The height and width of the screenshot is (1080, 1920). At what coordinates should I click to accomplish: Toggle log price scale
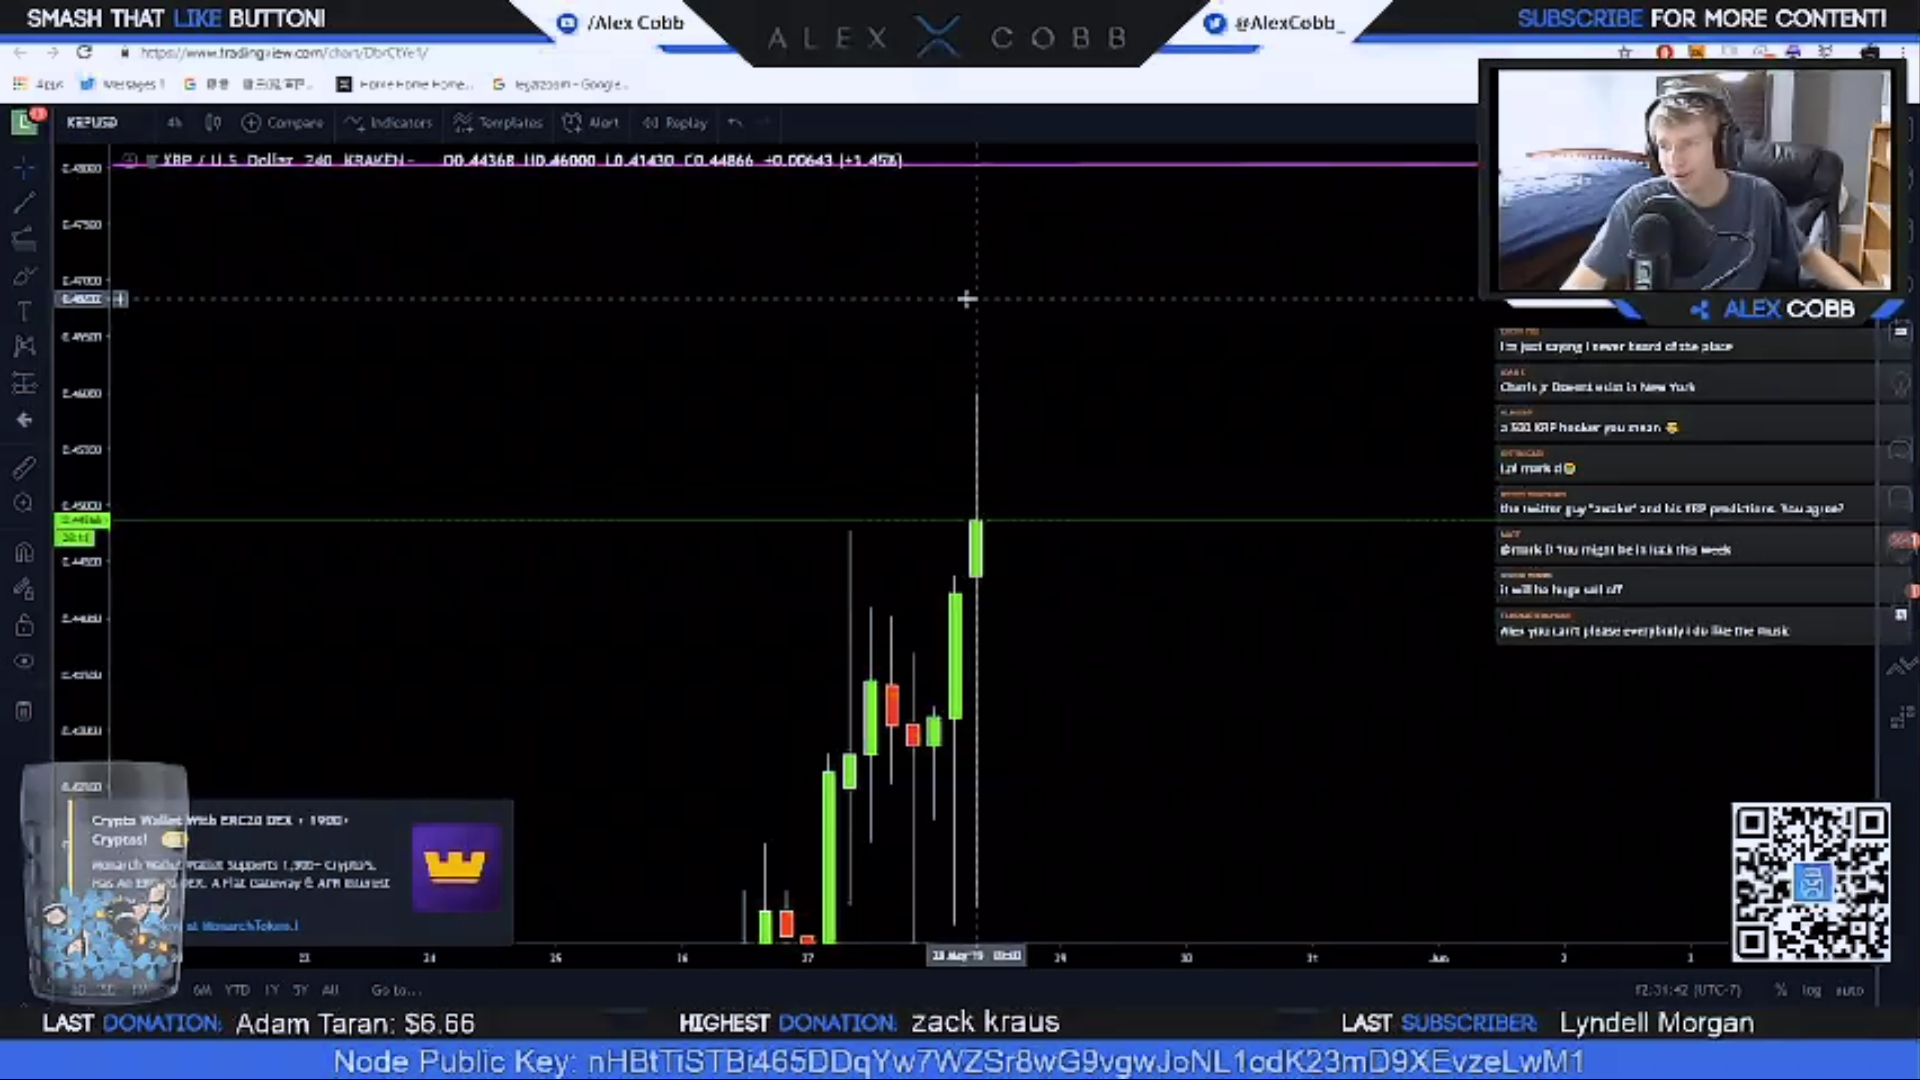pyautogui.click(x=1811, y=990)
